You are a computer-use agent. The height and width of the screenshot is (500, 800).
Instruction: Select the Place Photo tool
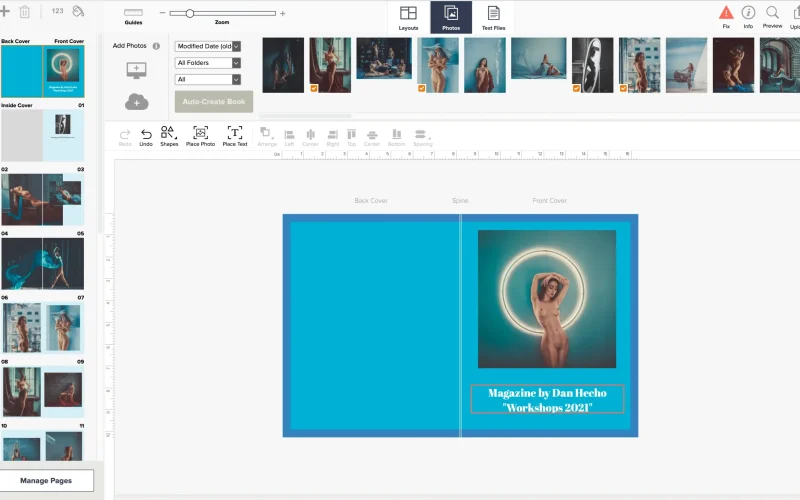(201, 133)
